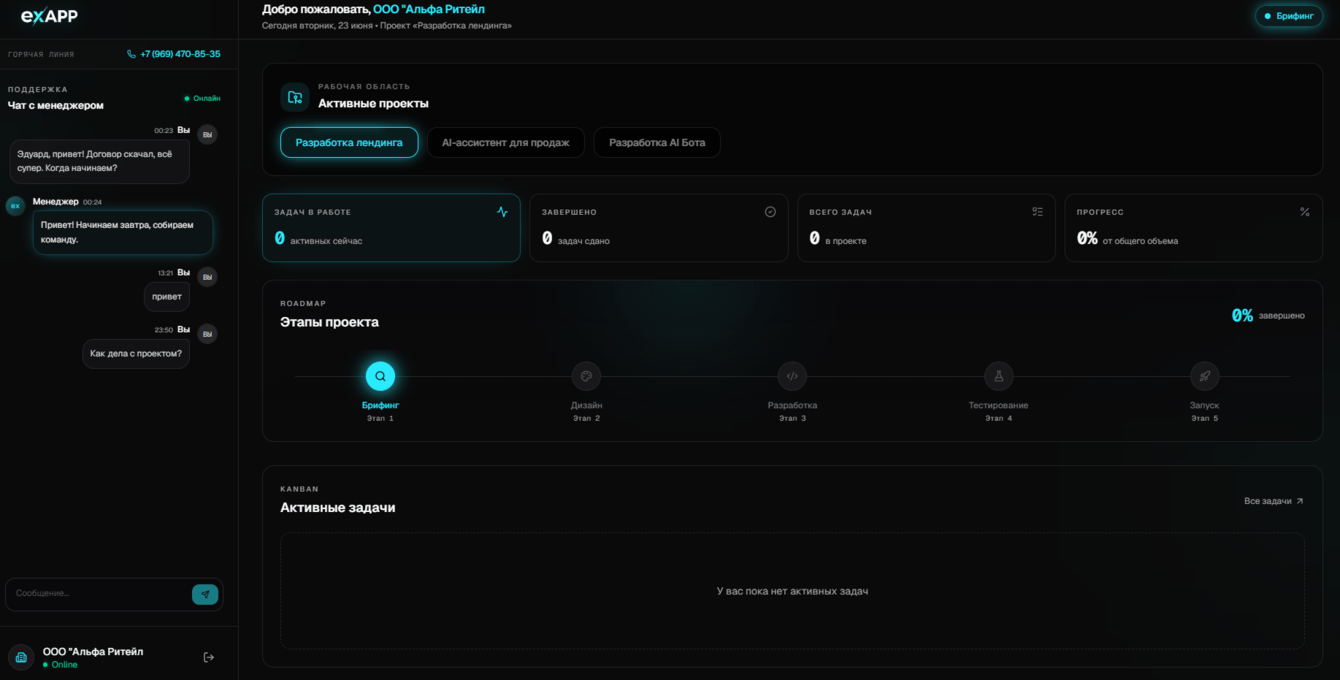Click the list icon in Всего задач card
This screenshot has width=1340, height=680.
coord(1037,212)
